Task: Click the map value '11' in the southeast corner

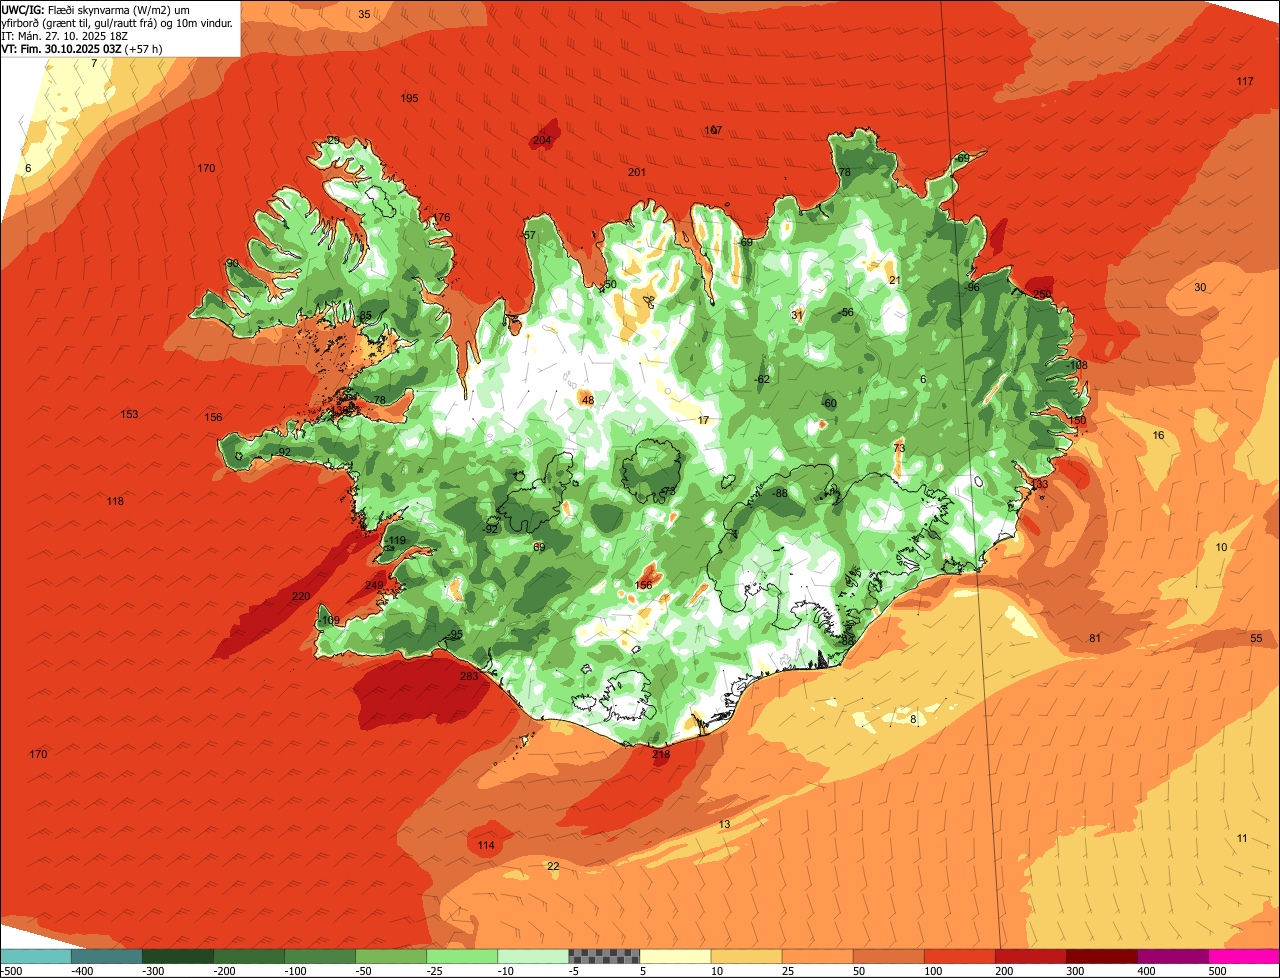Action: tap(1242, 838)
